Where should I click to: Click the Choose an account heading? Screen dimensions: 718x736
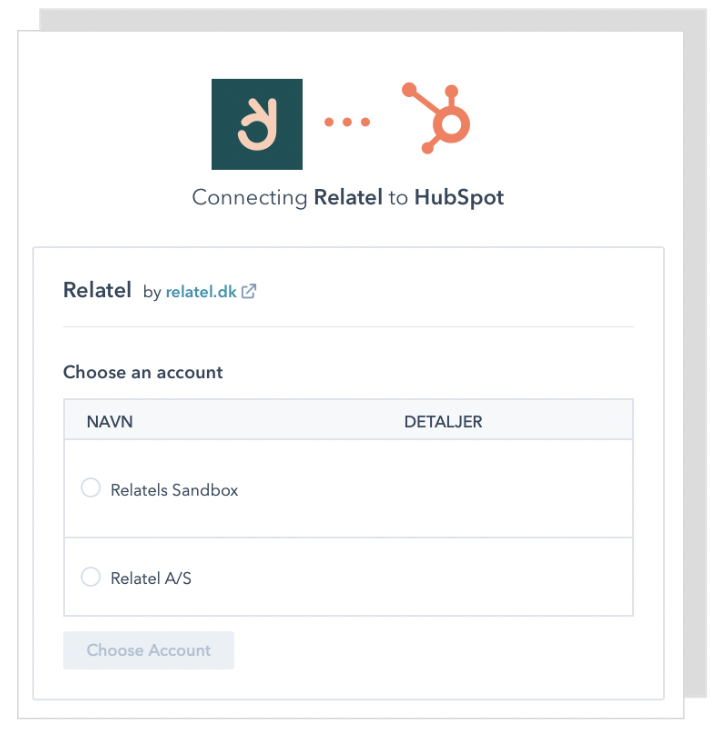[143, 372]
